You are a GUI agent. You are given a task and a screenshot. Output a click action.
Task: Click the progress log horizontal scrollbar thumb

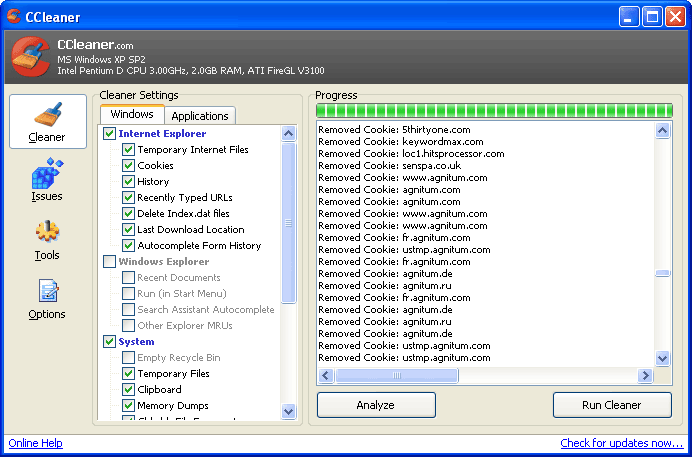tap(397, 375)
